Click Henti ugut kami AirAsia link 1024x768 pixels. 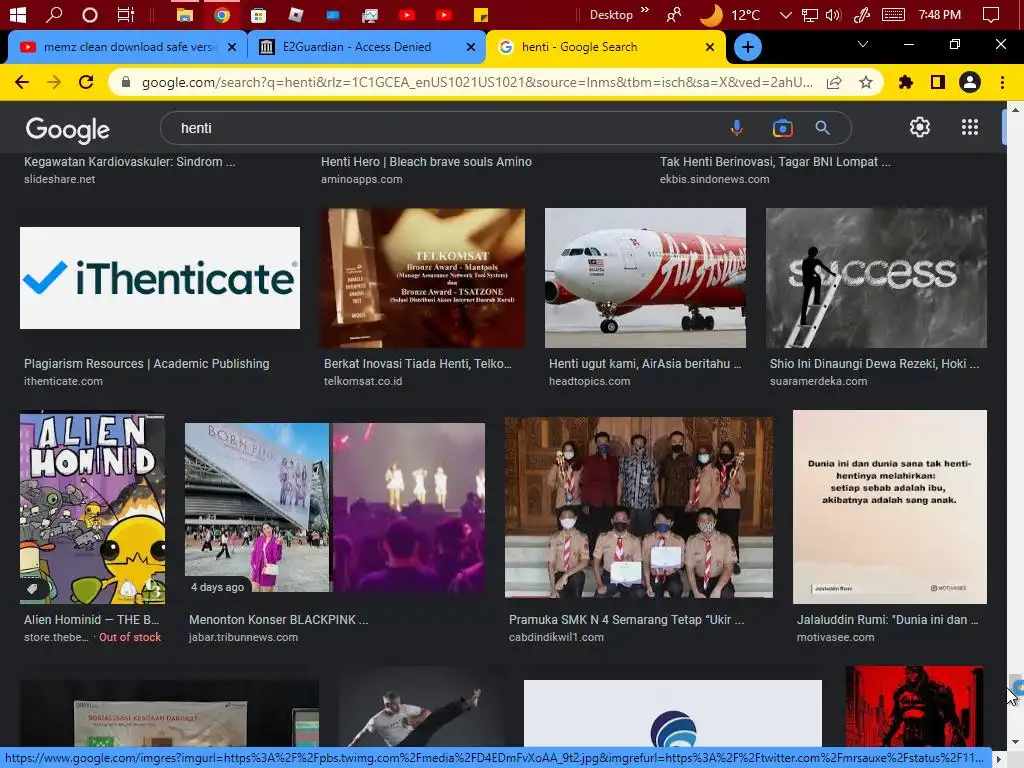tap(645, 364)
